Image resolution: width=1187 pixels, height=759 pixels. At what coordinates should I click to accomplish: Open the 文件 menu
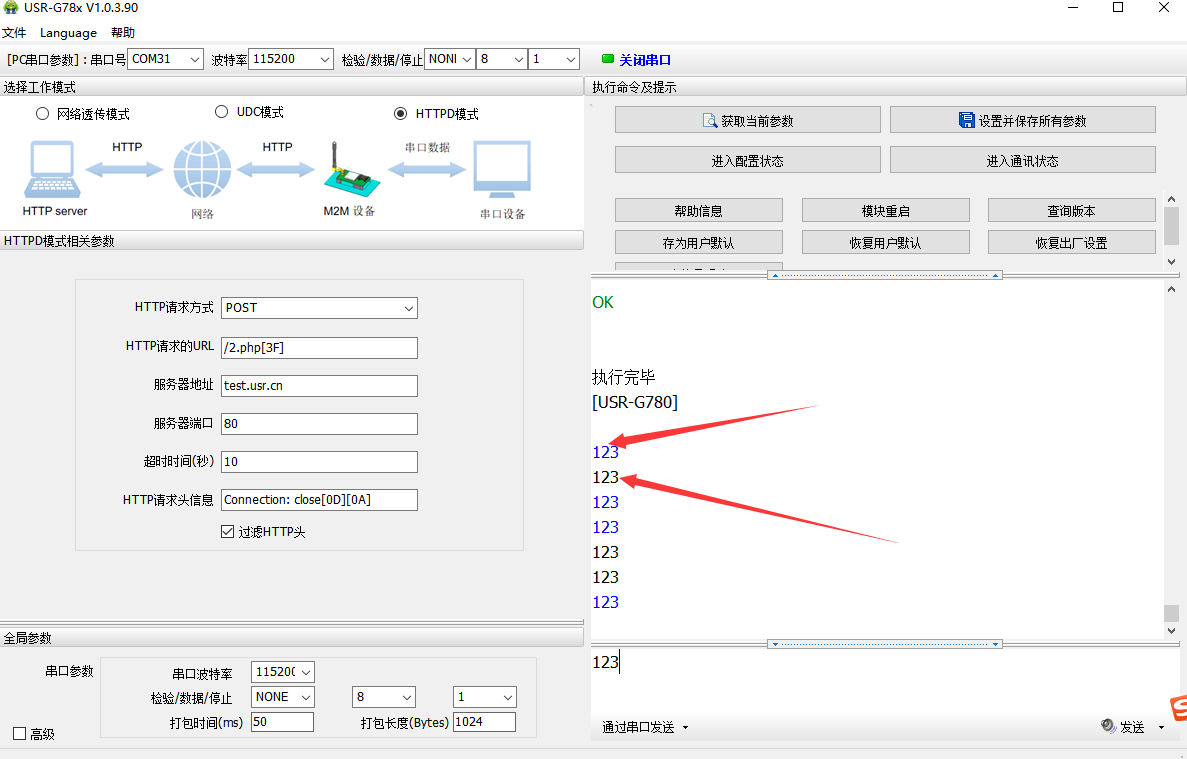pos(14,33)
